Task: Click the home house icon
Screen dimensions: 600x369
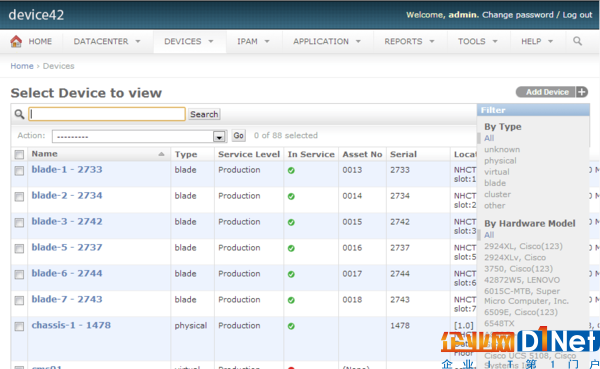Action: pos(16,41)
